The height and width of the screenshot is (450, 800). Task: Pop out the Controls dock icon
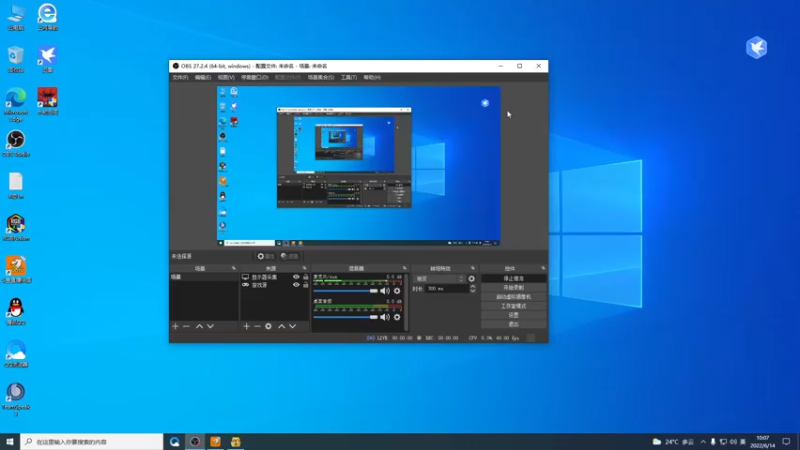coord(543,268)
